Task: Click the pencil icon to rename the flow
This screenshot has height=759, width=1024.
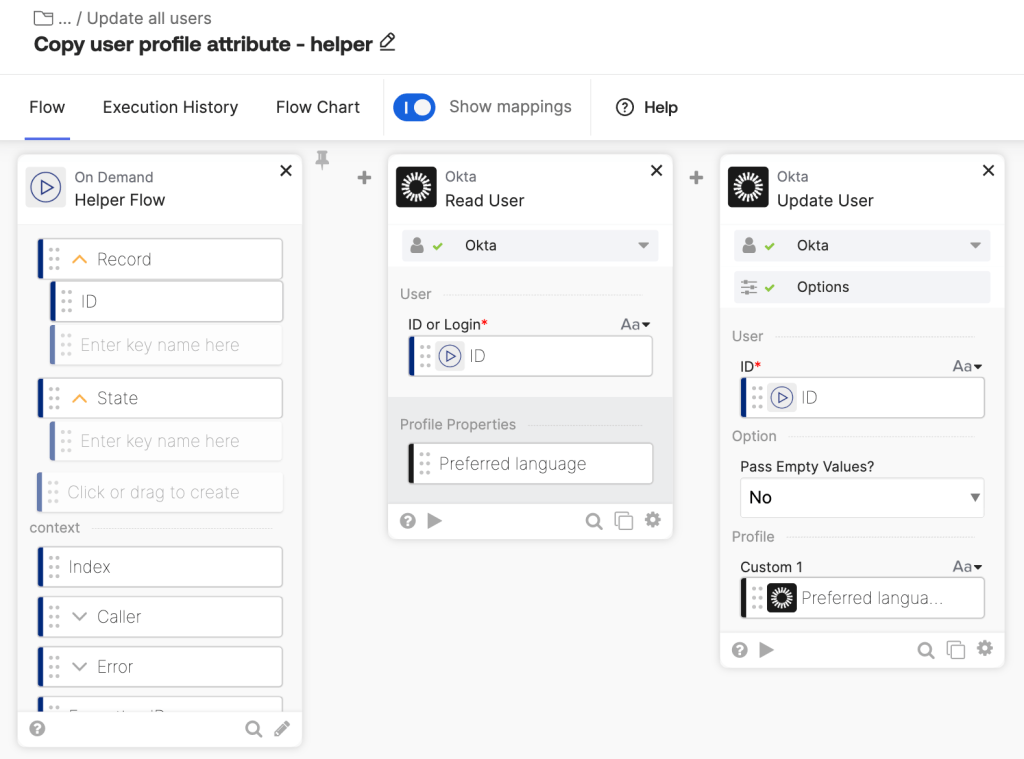Action: pos(388,44)
